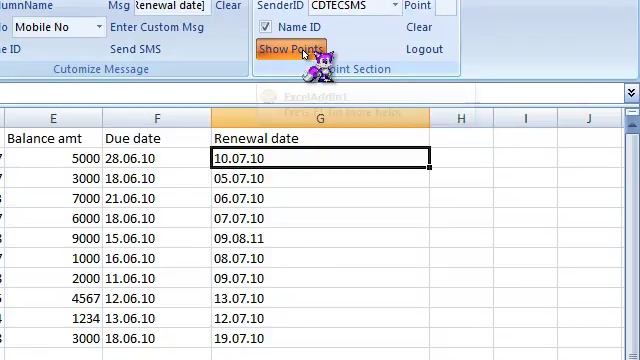Click balance amount 4567 cell
The image size is (640, 360).
pyautogui.click(x=53, y=298)
